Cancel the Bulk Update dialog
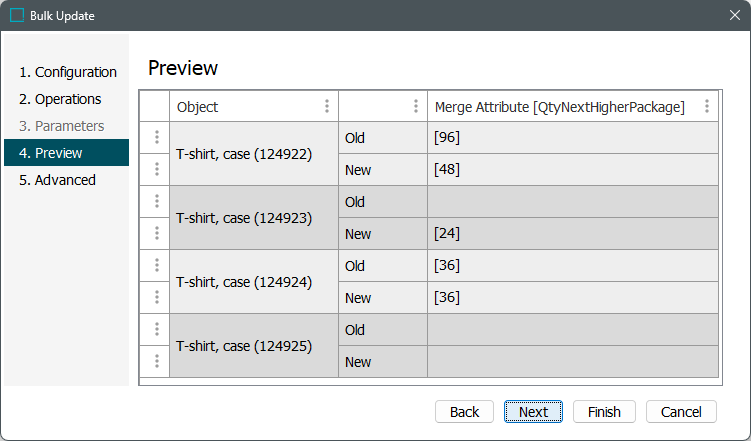The height and width of the screenshot is (441, 751). tap(681, 412)
